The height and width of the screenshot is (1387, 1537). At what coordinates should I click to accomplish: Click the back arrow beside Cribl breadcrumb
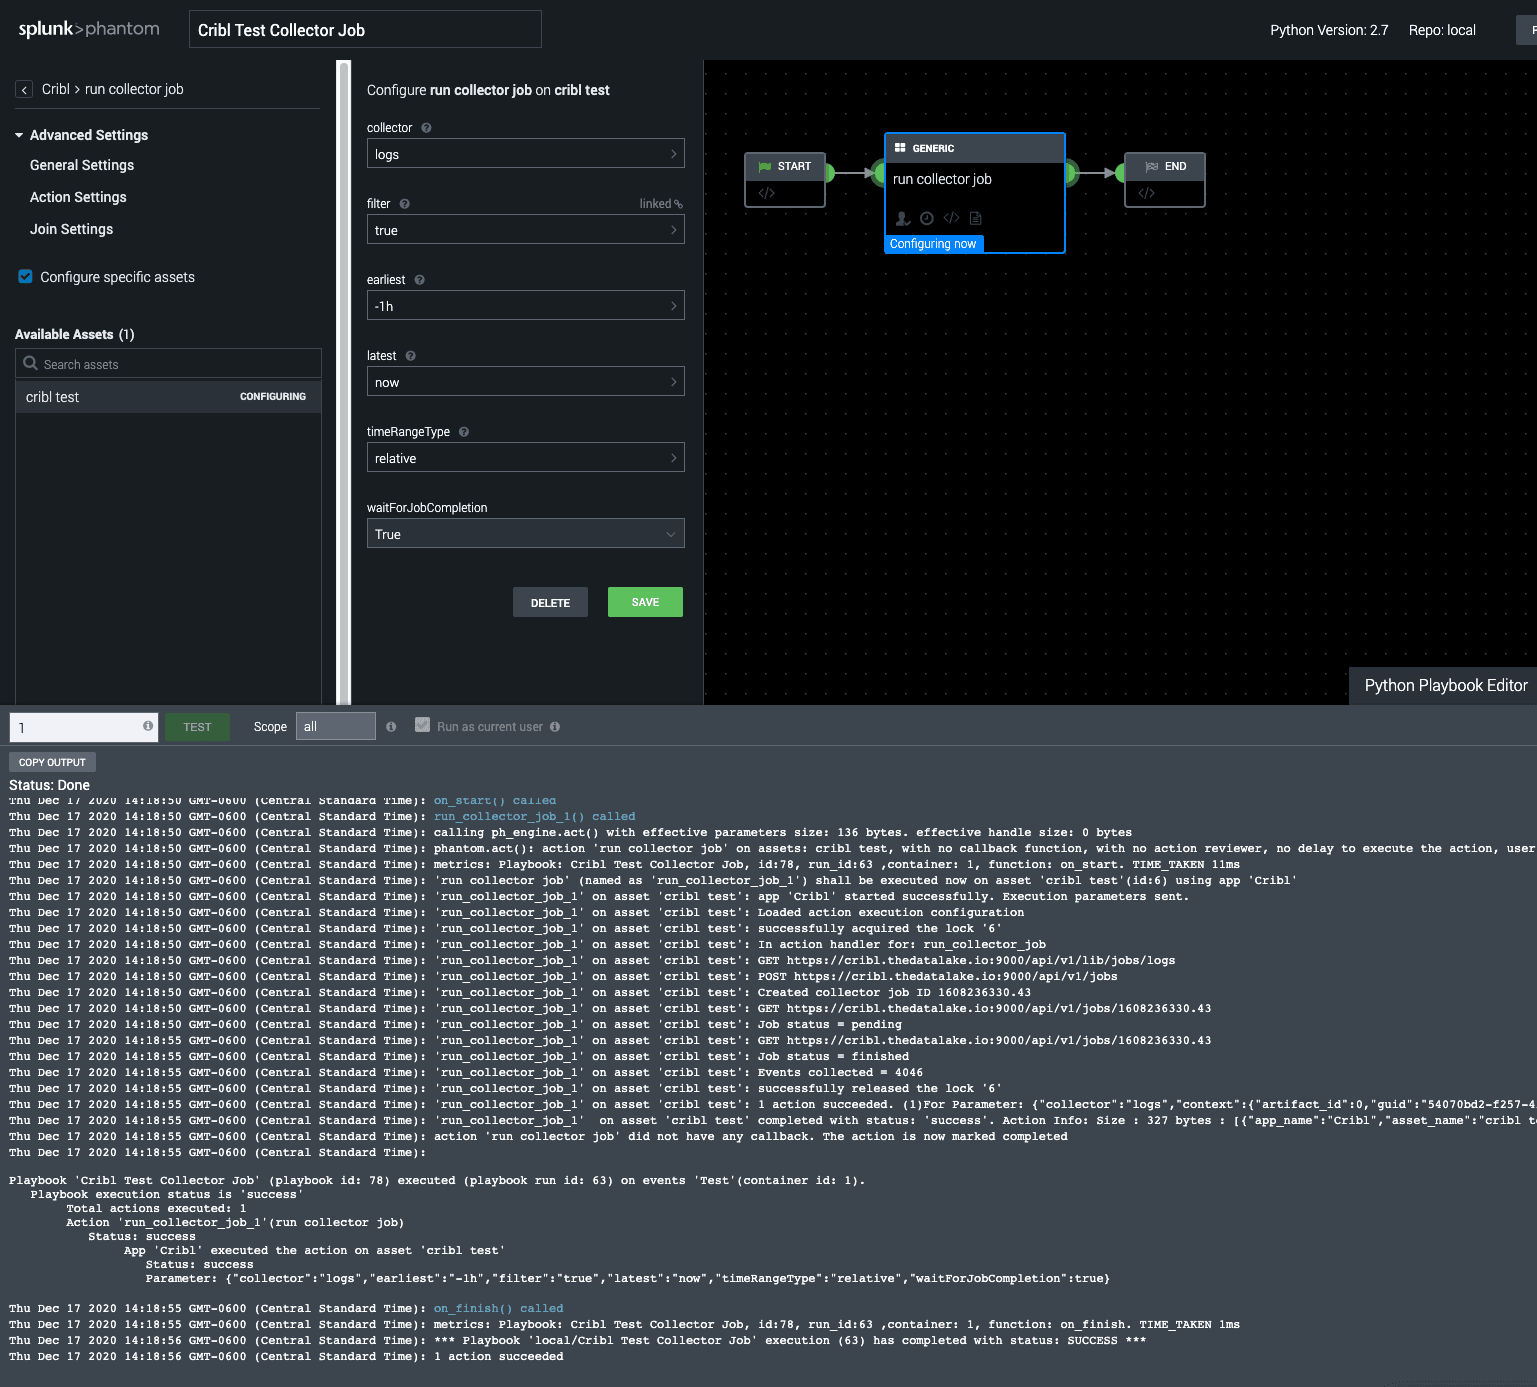(24, 90)
